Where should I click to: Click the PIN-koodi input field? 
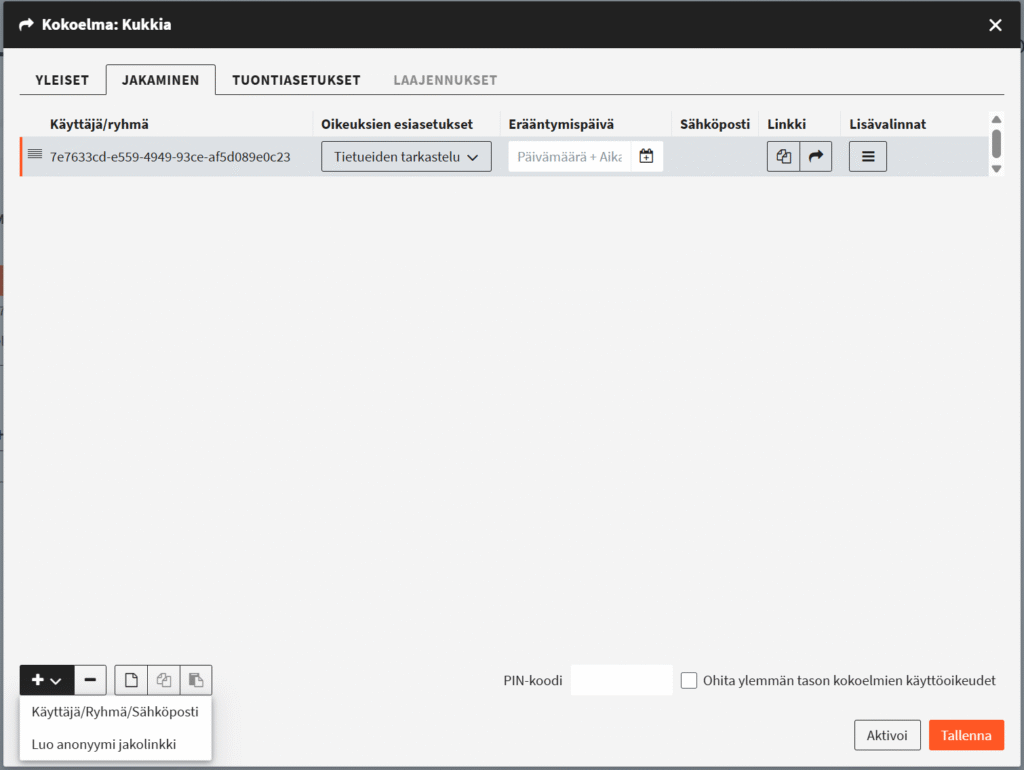pos(621,680)
